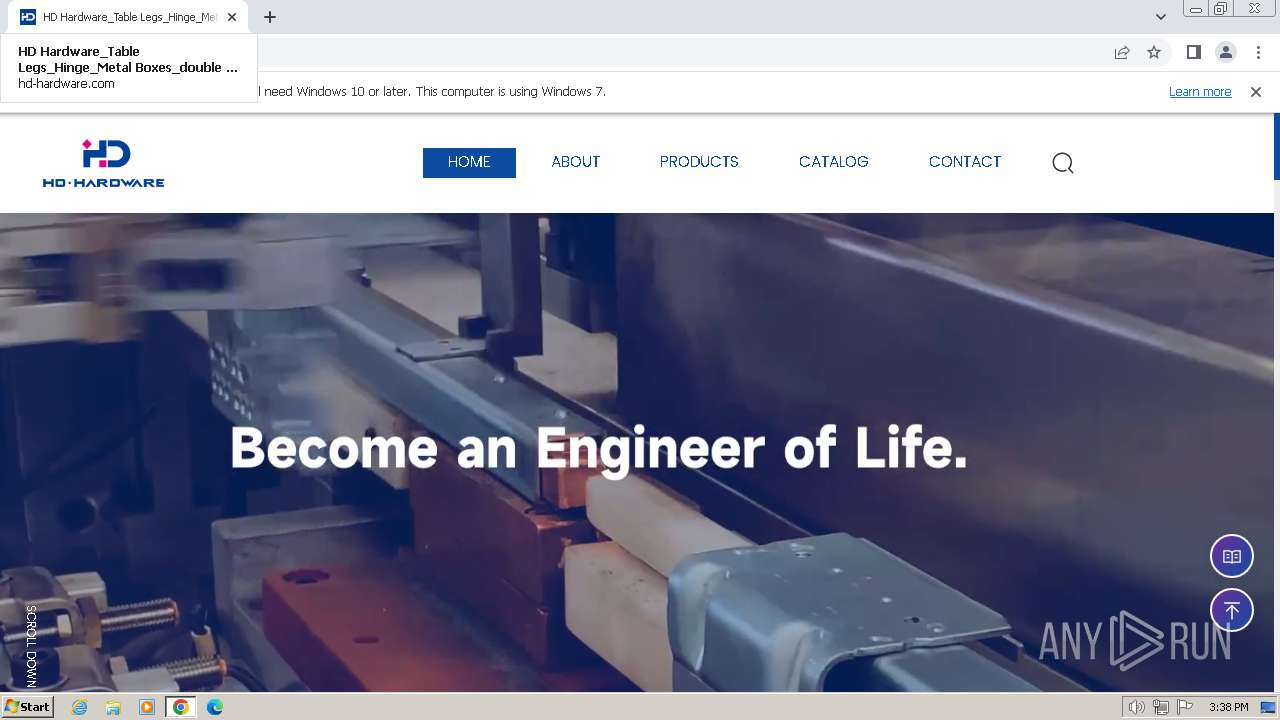Open File Explorer from taskbar

pos(113,707)
